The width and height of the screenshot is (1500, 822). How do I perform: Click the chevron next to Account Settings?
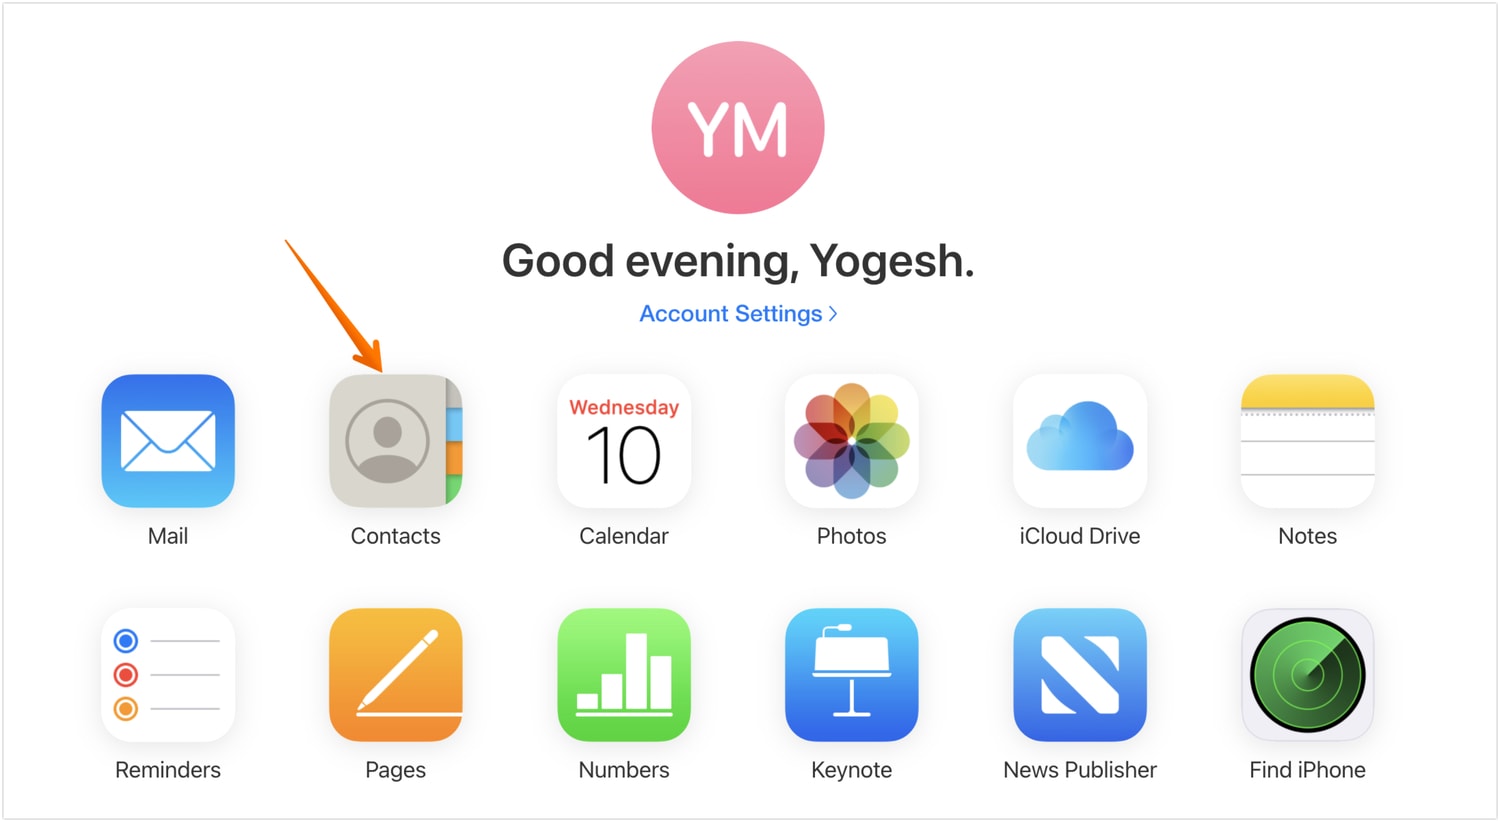pyautogui.click(x=833, y=314)
